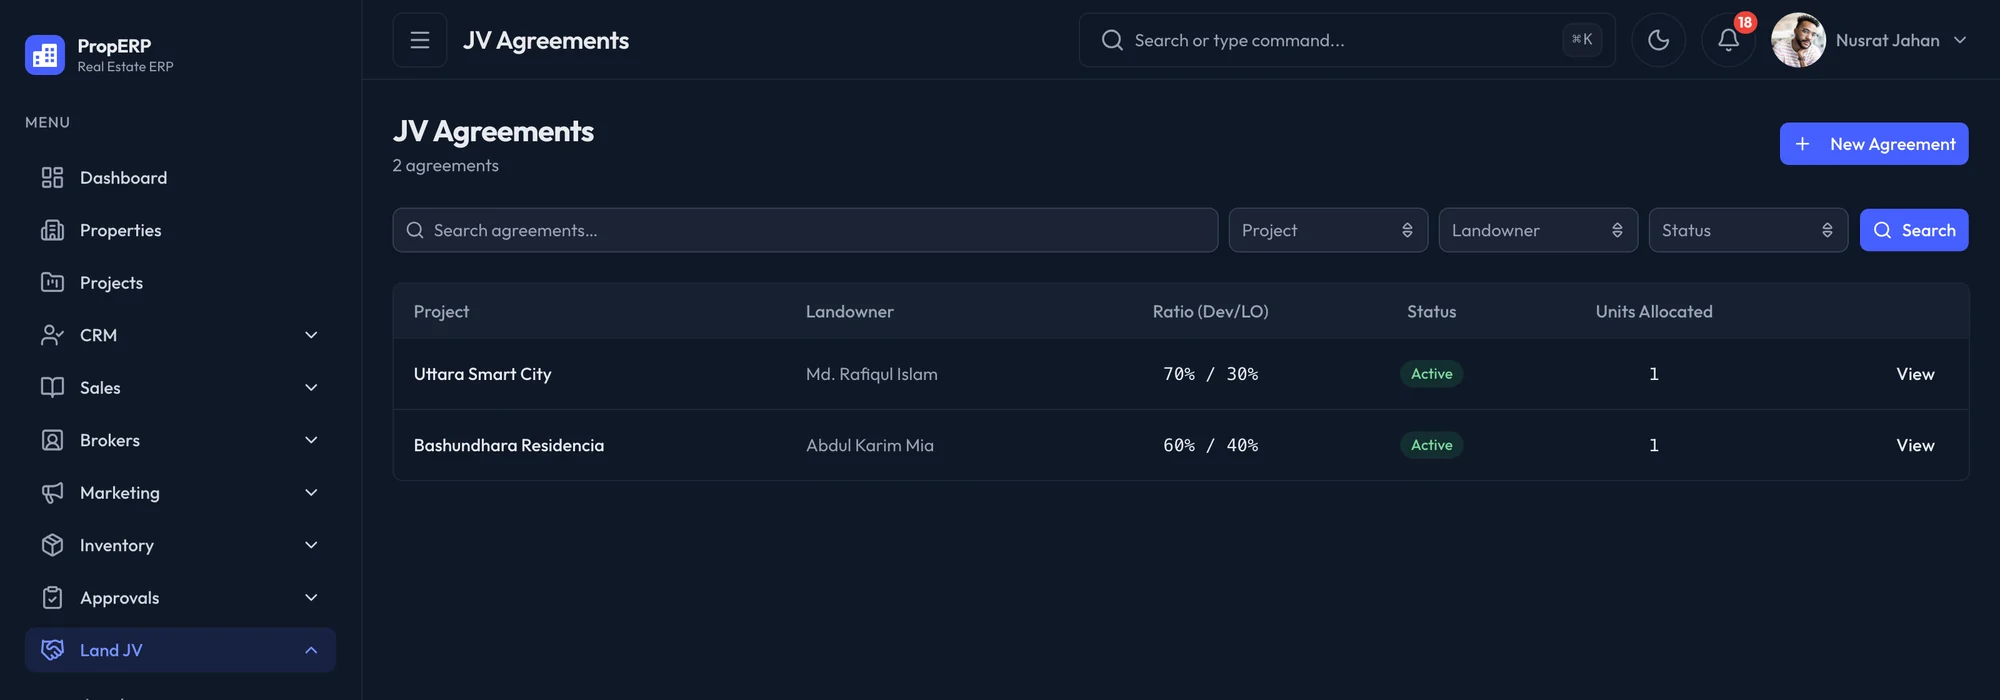This screenshot has width=2000, height=700.
Task: Click the CRM user icon
Action: [52, 335]
